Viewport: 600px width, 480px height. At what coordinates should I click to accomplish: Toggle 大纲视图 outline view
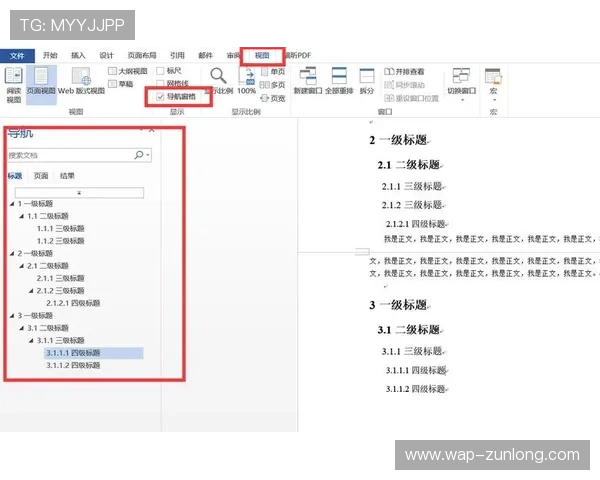tap(128, 71)
